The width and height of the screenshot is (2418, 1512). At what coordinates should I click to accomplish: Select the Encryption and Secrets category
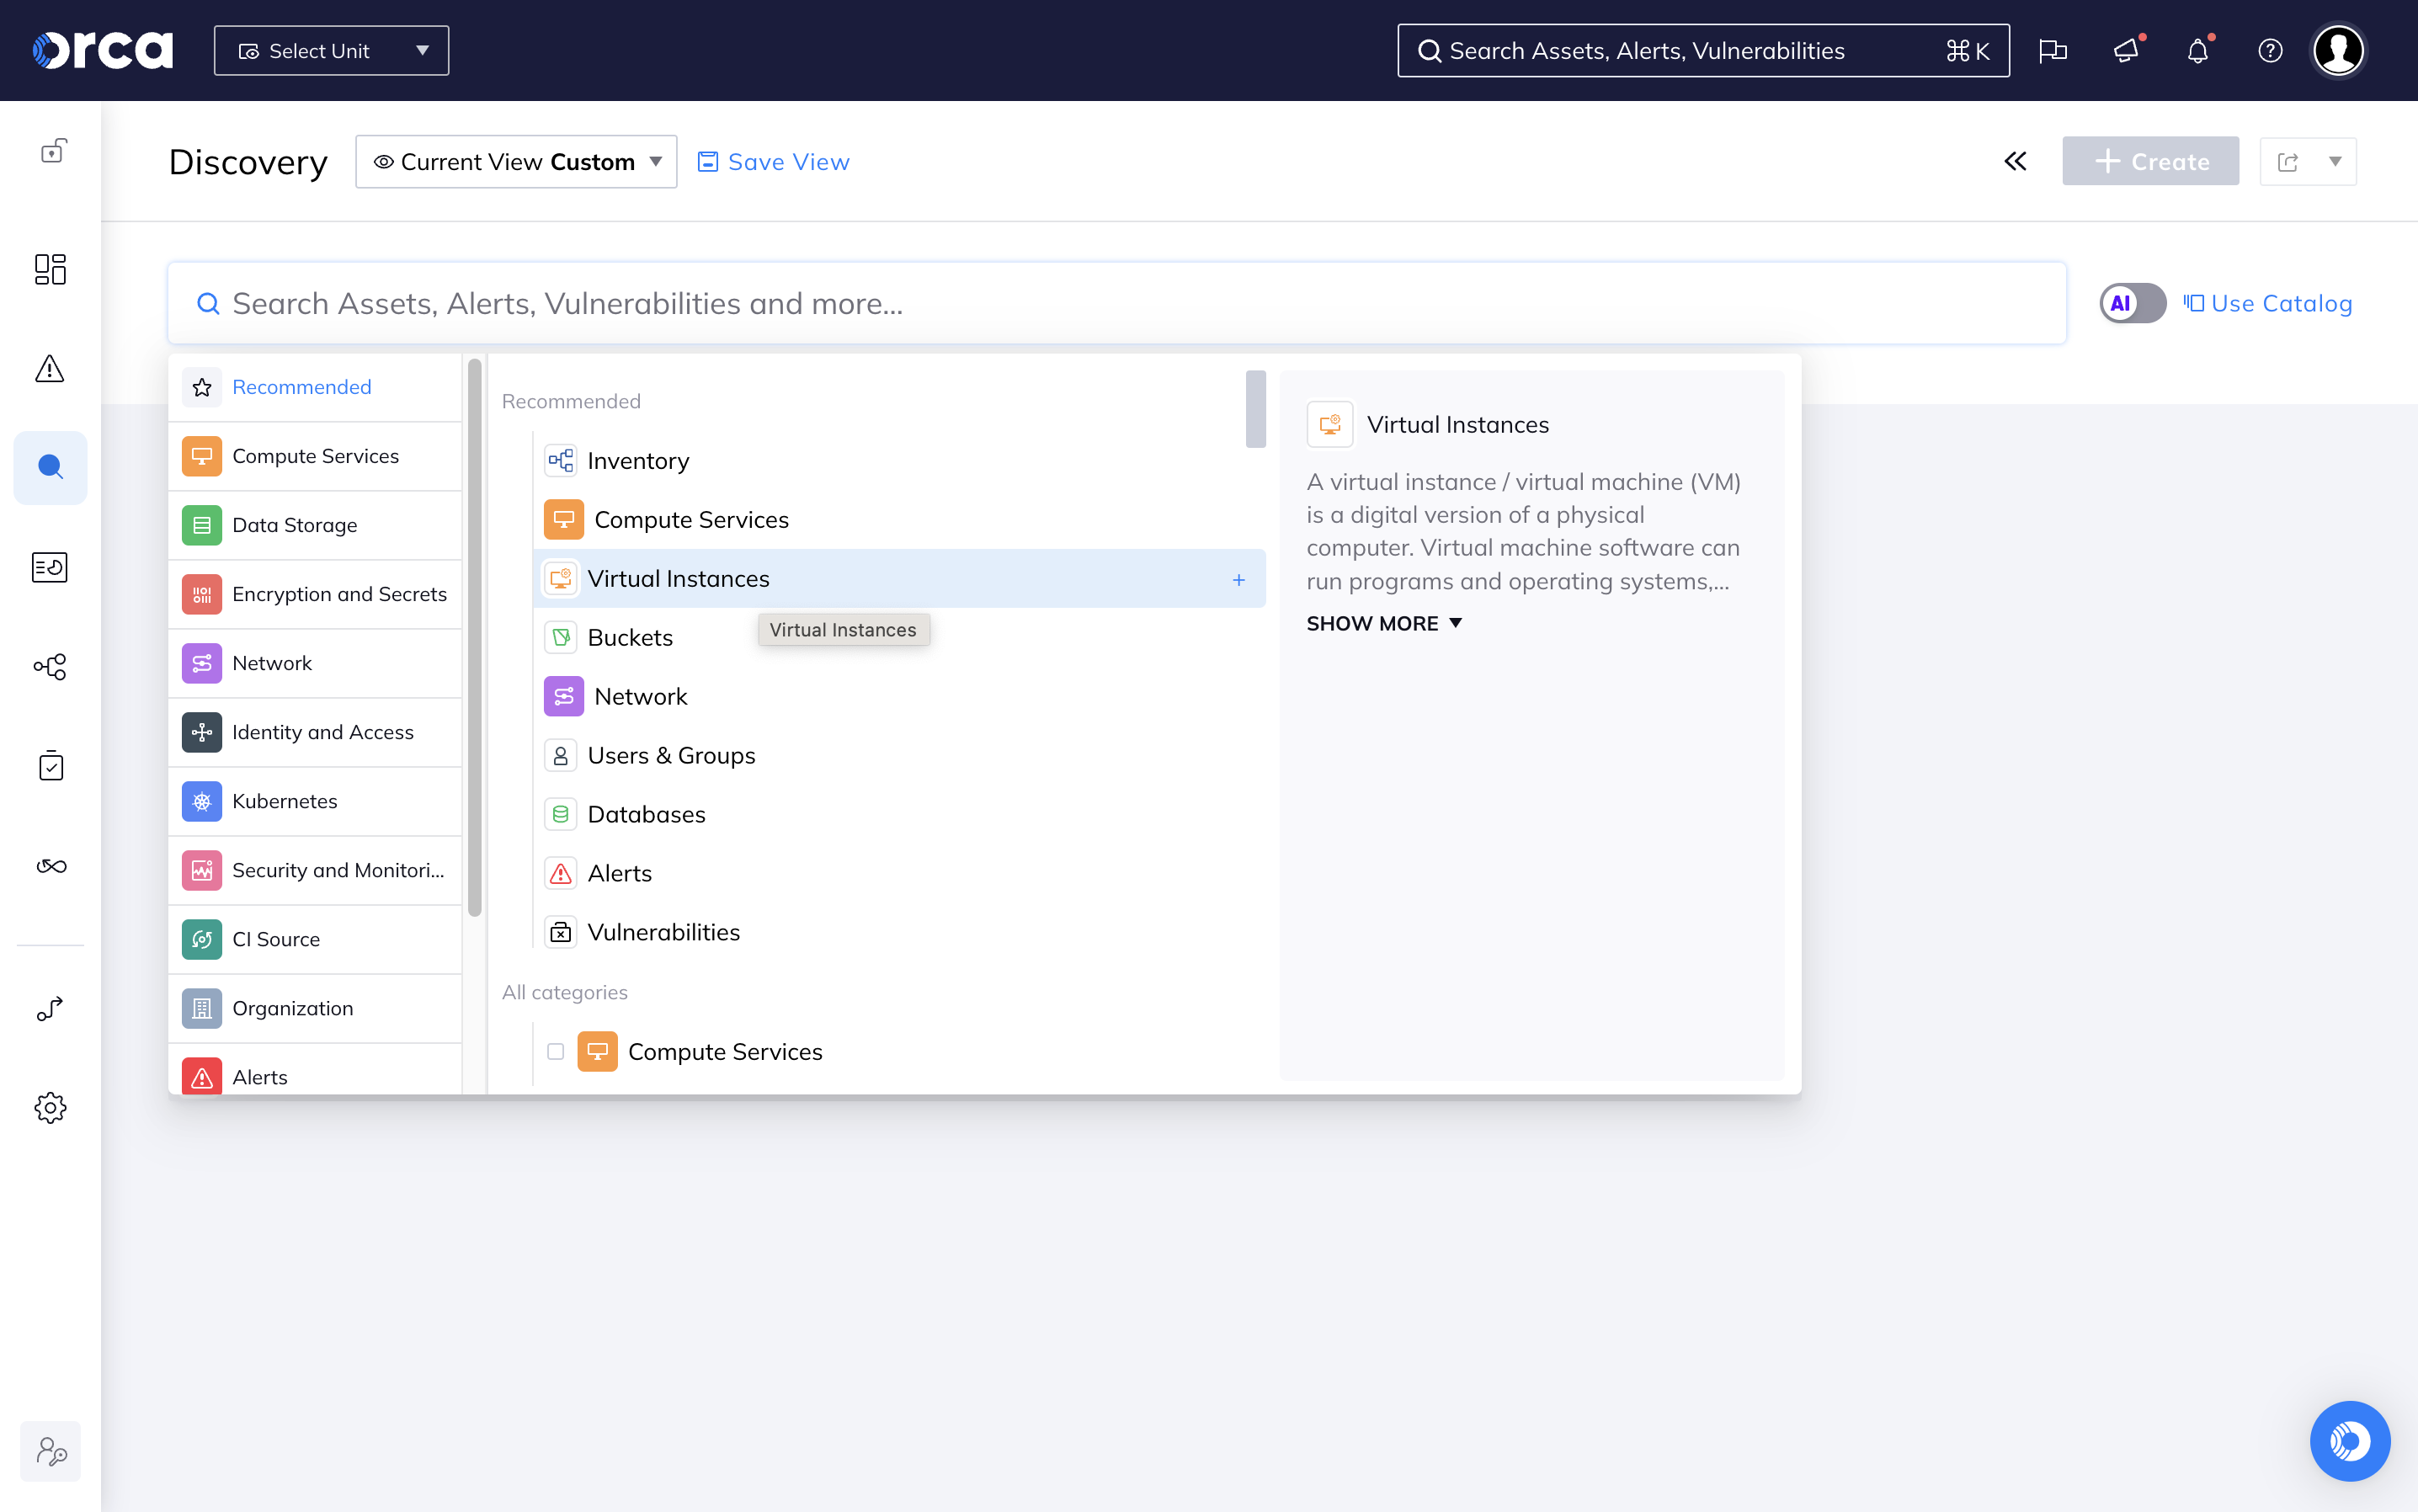click(x=339, y=593)
